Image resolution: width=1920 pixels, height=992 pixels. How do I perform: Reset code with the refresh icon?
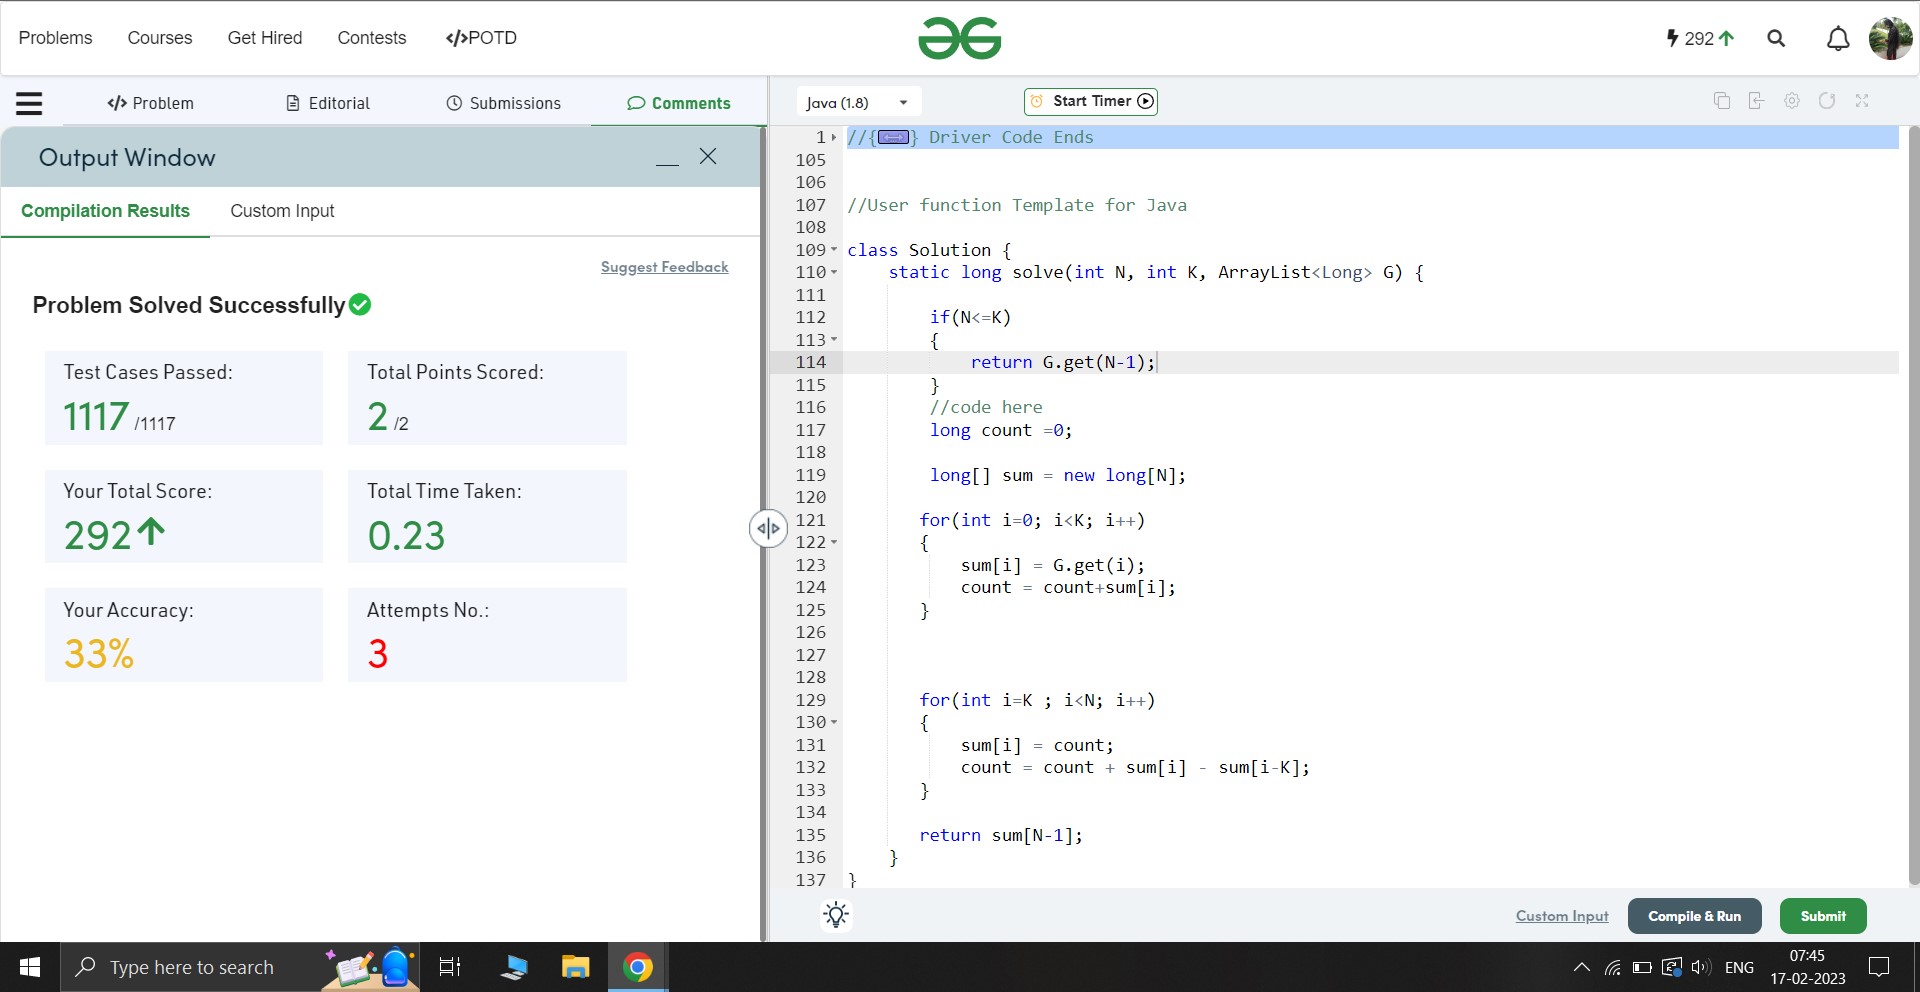click(1827, 101)
